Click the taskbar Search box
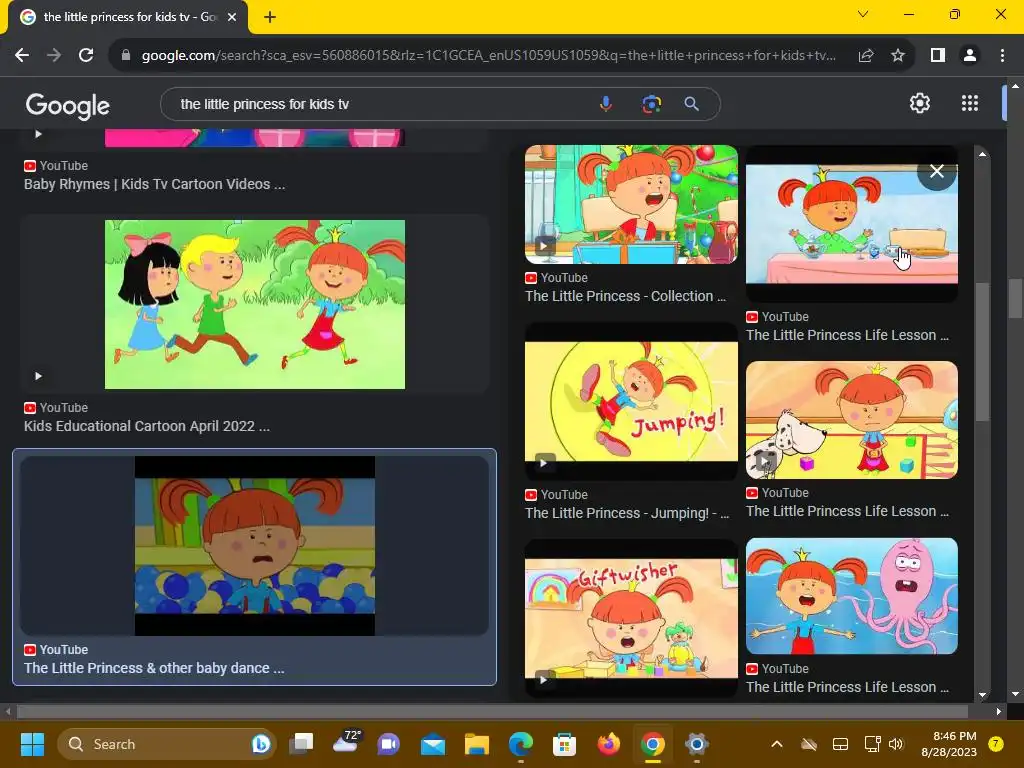This screenshot has width=1024, height=768. point(167,744)
